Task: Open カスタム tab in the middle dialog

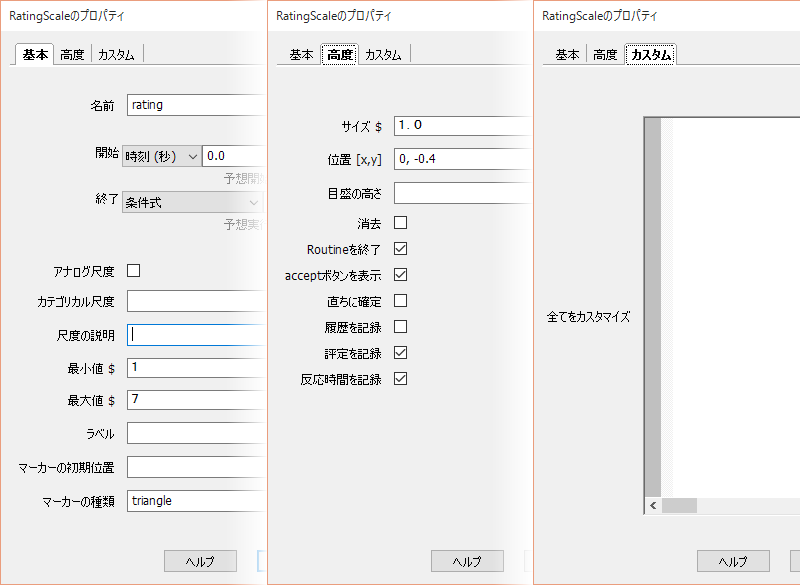Action: (x=383, y=55)
